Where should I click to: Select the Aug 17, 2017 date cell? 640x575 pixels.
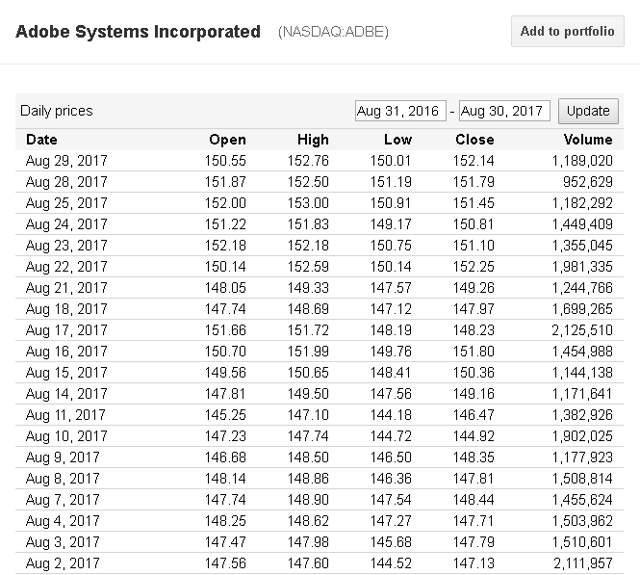[x=67, y=330]
